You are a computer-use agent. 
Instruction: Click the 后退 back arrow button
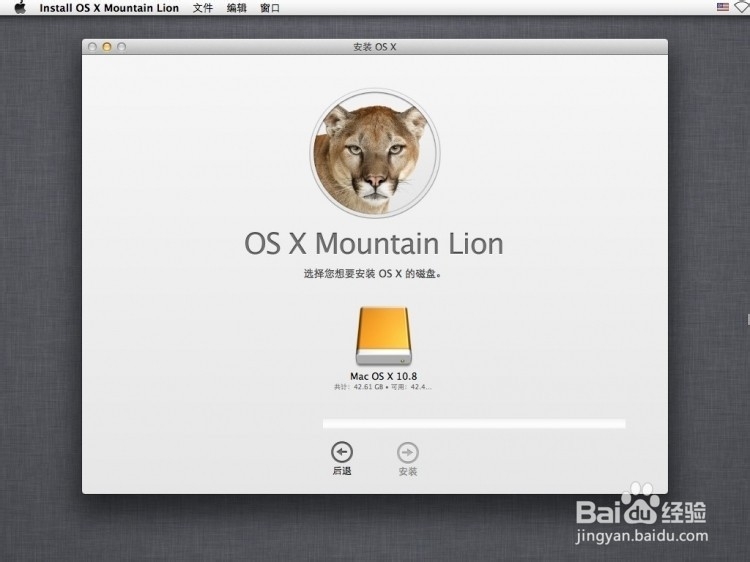tap(342, 452)
